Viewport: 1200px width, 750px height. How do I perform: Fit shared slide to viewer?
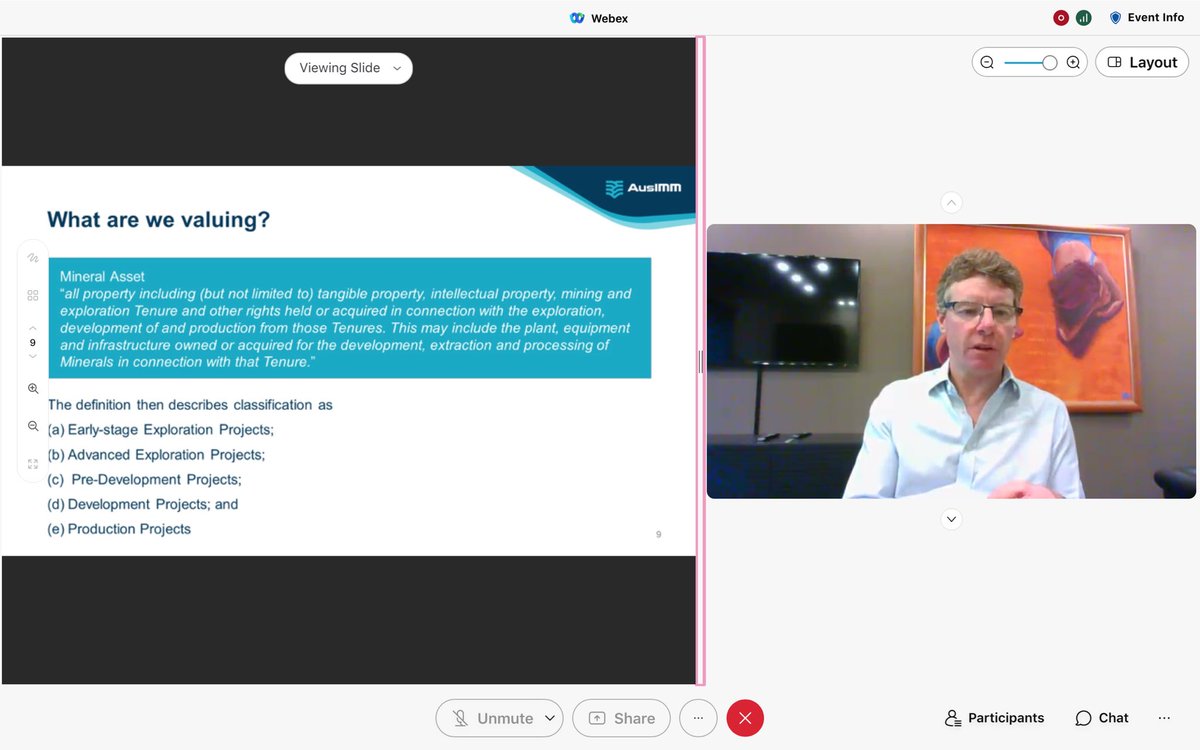33,463
